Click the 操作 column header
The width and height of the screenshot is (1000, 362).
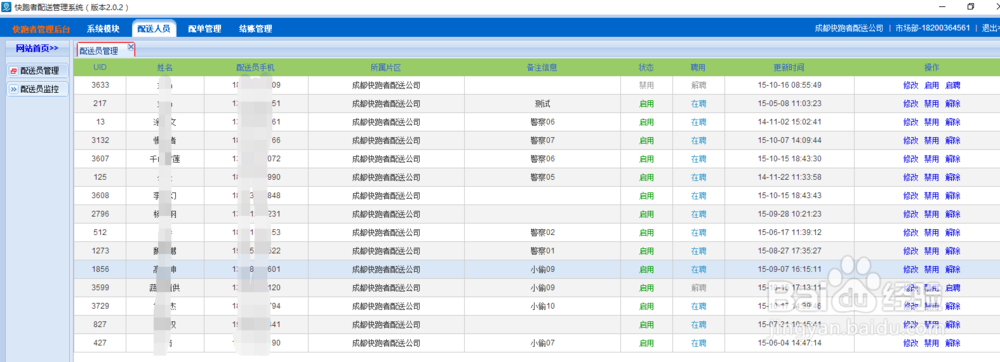point(932,67)
